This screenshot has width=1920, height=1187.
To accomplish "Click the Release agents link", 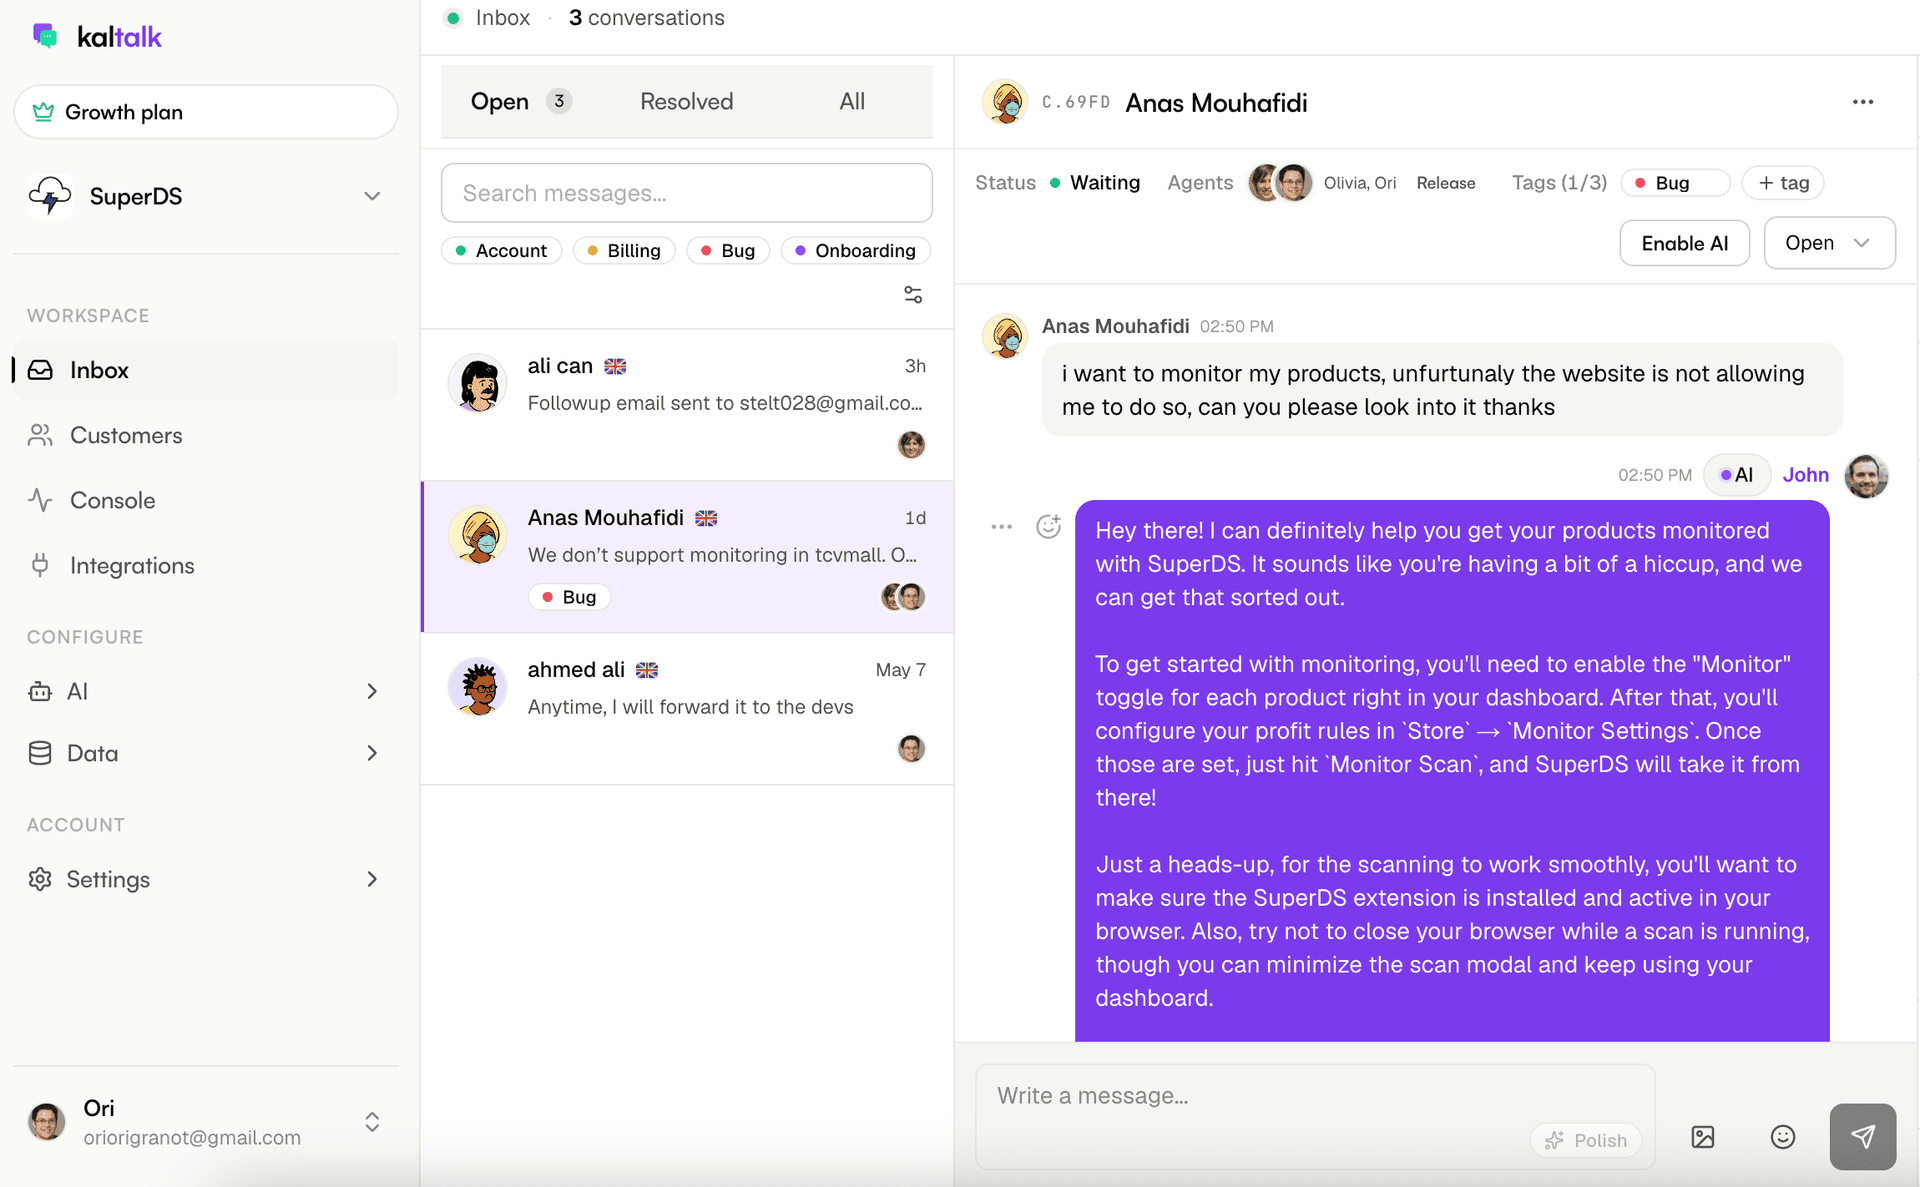I will pos(1445,183).
